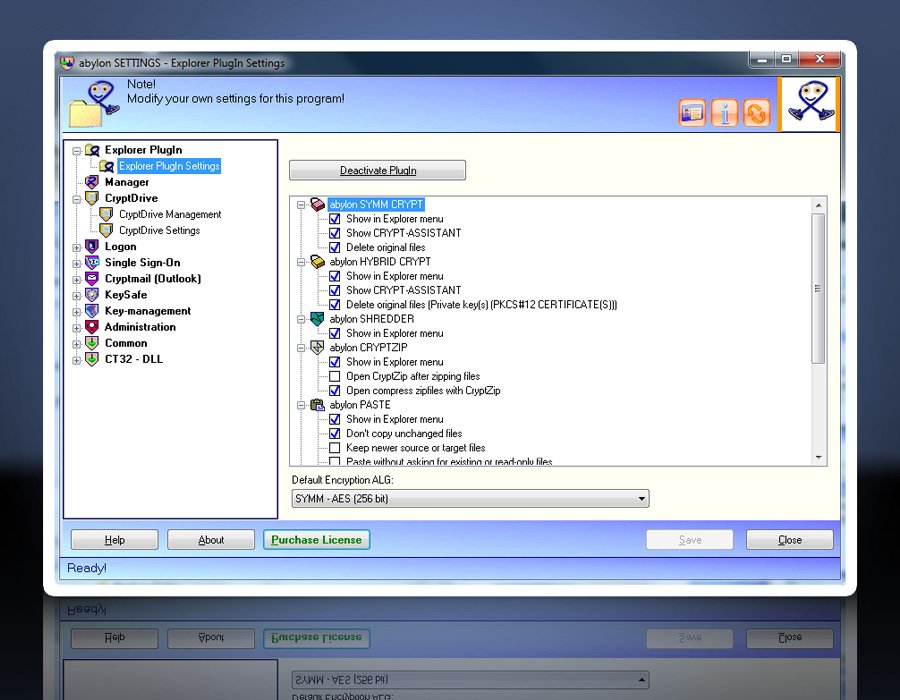
Task: Select Key-management label in tree
Action: tap(148, 310)
